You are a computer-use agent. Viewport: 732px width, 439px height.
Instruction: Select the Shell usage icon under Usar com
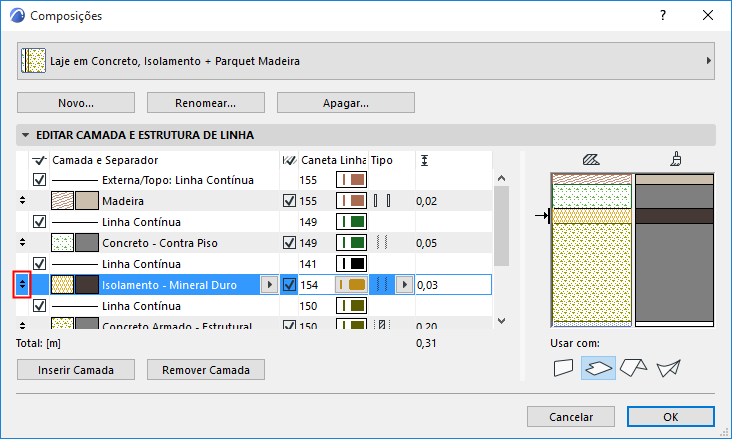pos(669,368)
